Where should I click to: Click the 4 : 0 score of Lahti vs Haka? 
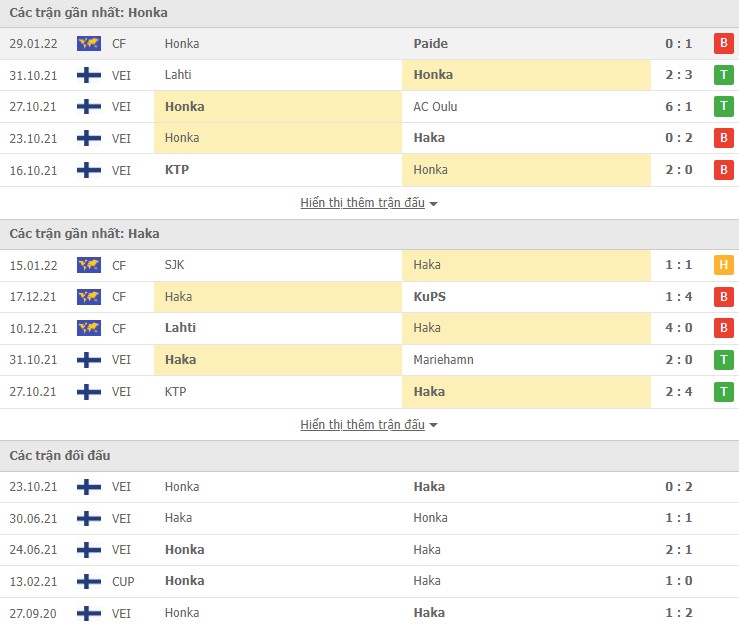(677, 328)
